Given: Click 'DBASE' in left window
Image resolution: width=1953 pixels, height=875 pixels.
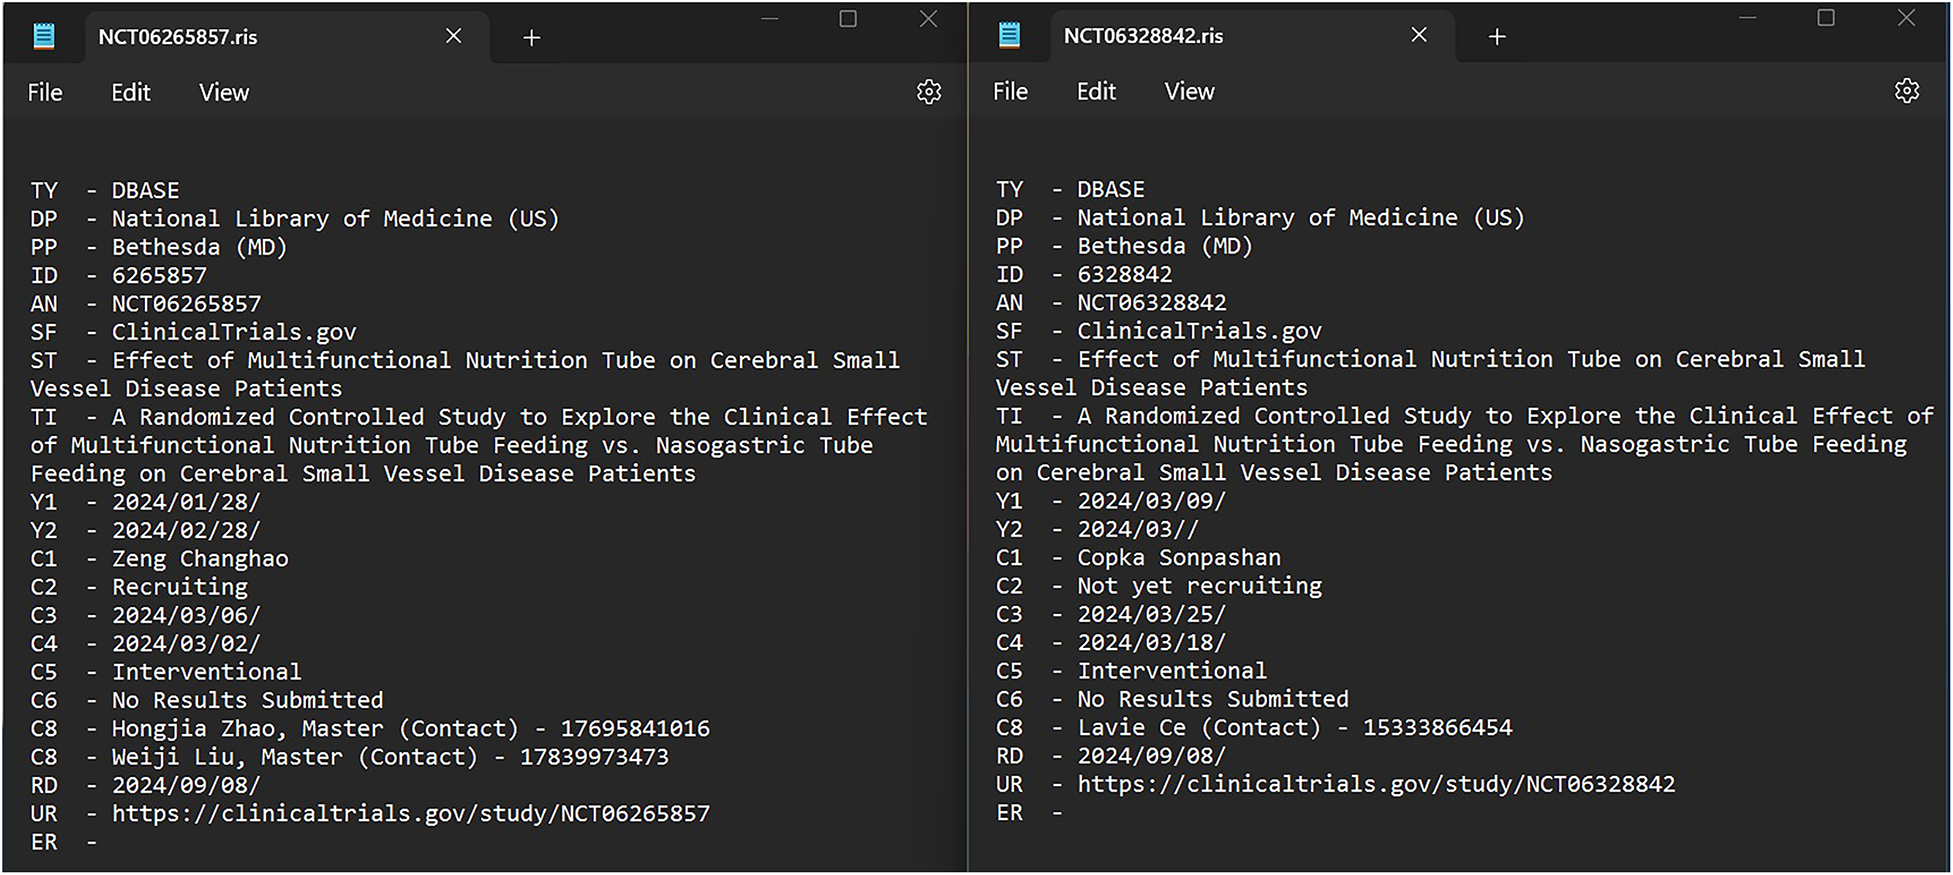Looking at the screenshot, I should (146, 191).
